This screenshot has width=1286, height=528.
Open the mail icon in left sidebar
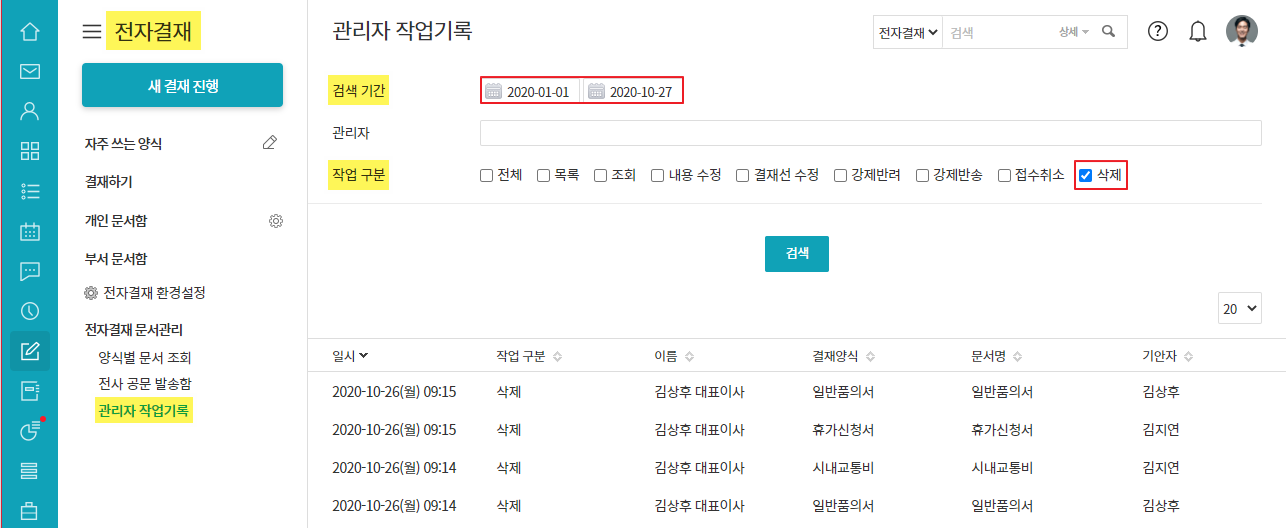point(29,71)
